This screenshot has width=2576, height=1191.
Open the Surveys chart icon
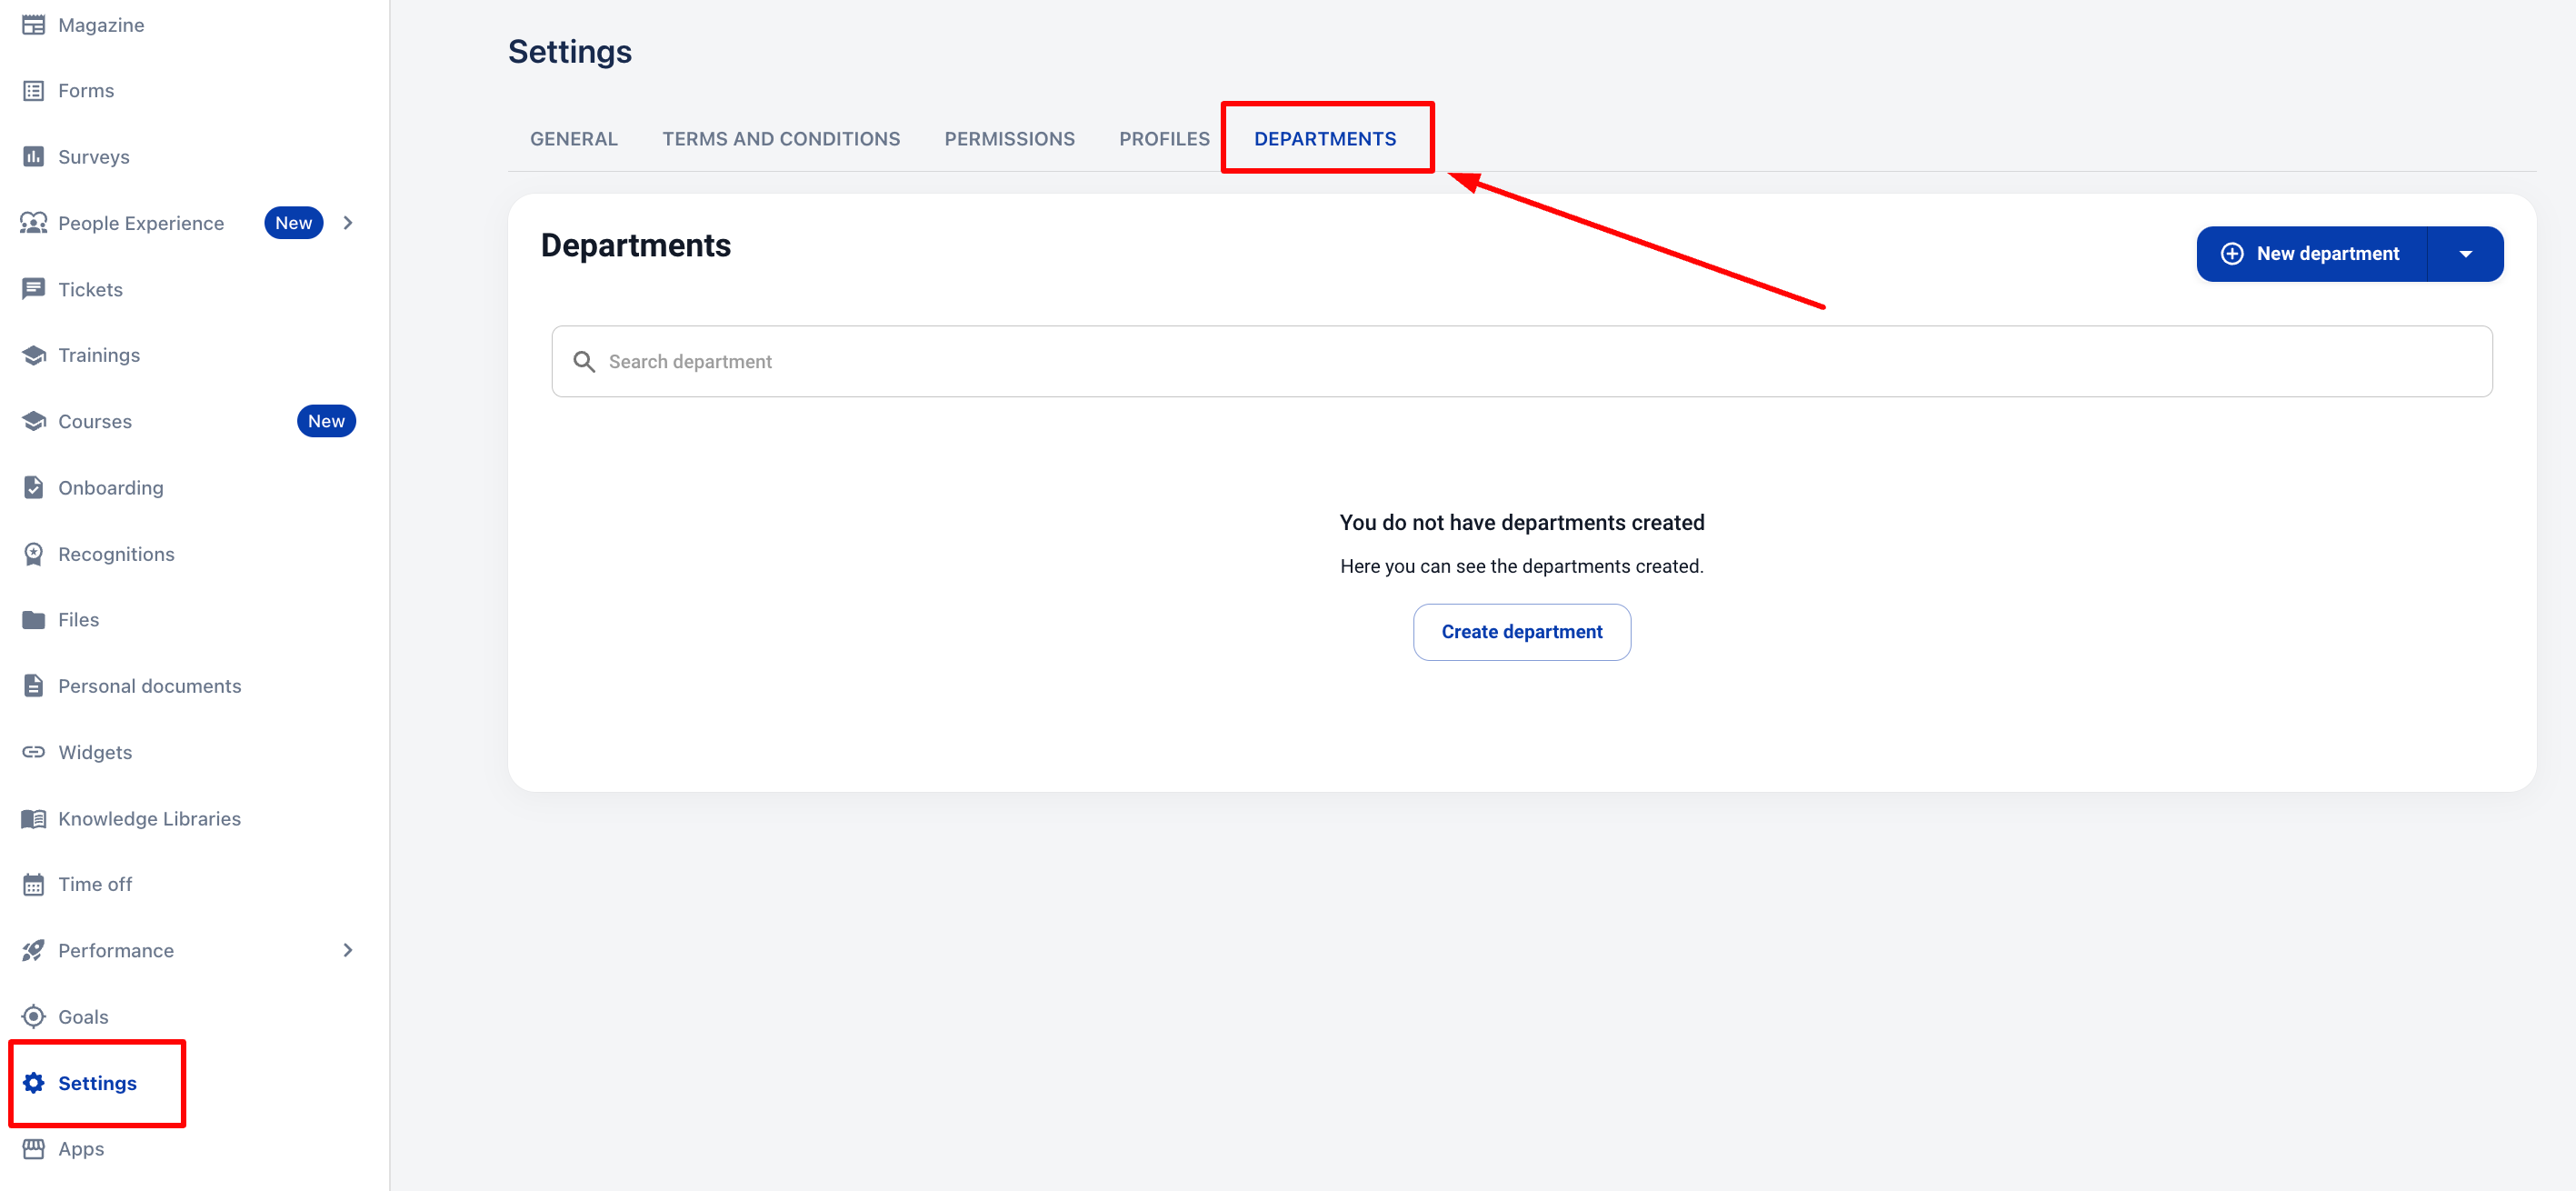pyautogui.click(x=33, y=157)
